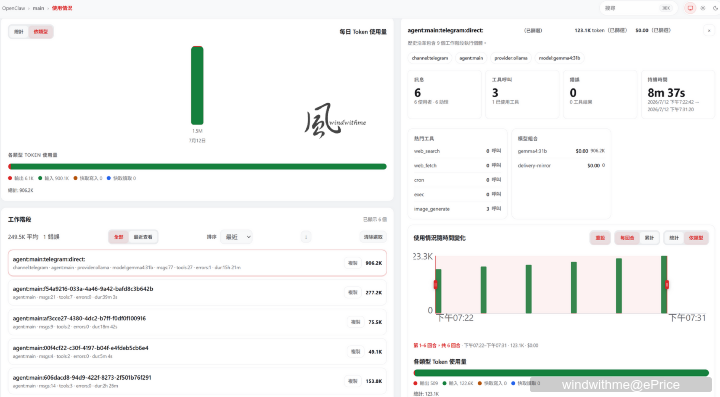The height and width of the screenshot is (397, 720).
Task: Select the exec tool row
Action: pyautogui.click(x=457, y=195)
